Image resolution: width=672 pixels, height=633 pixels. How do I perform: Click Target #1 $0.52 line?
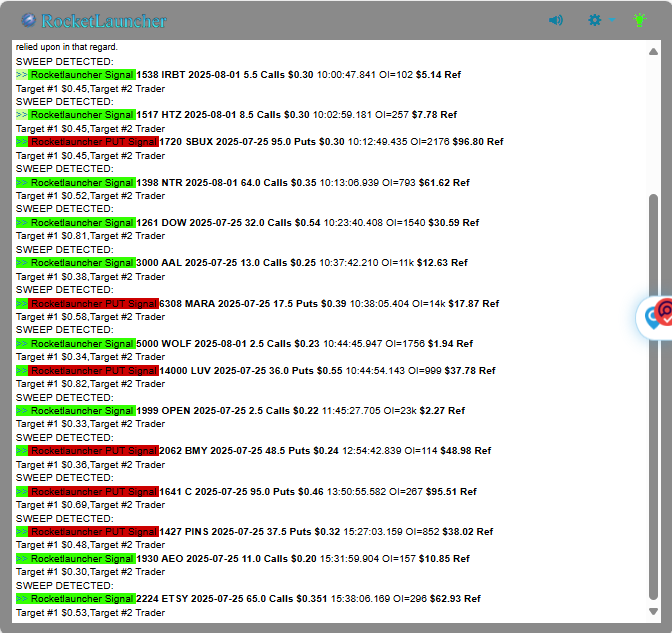(x=90, y=196)
